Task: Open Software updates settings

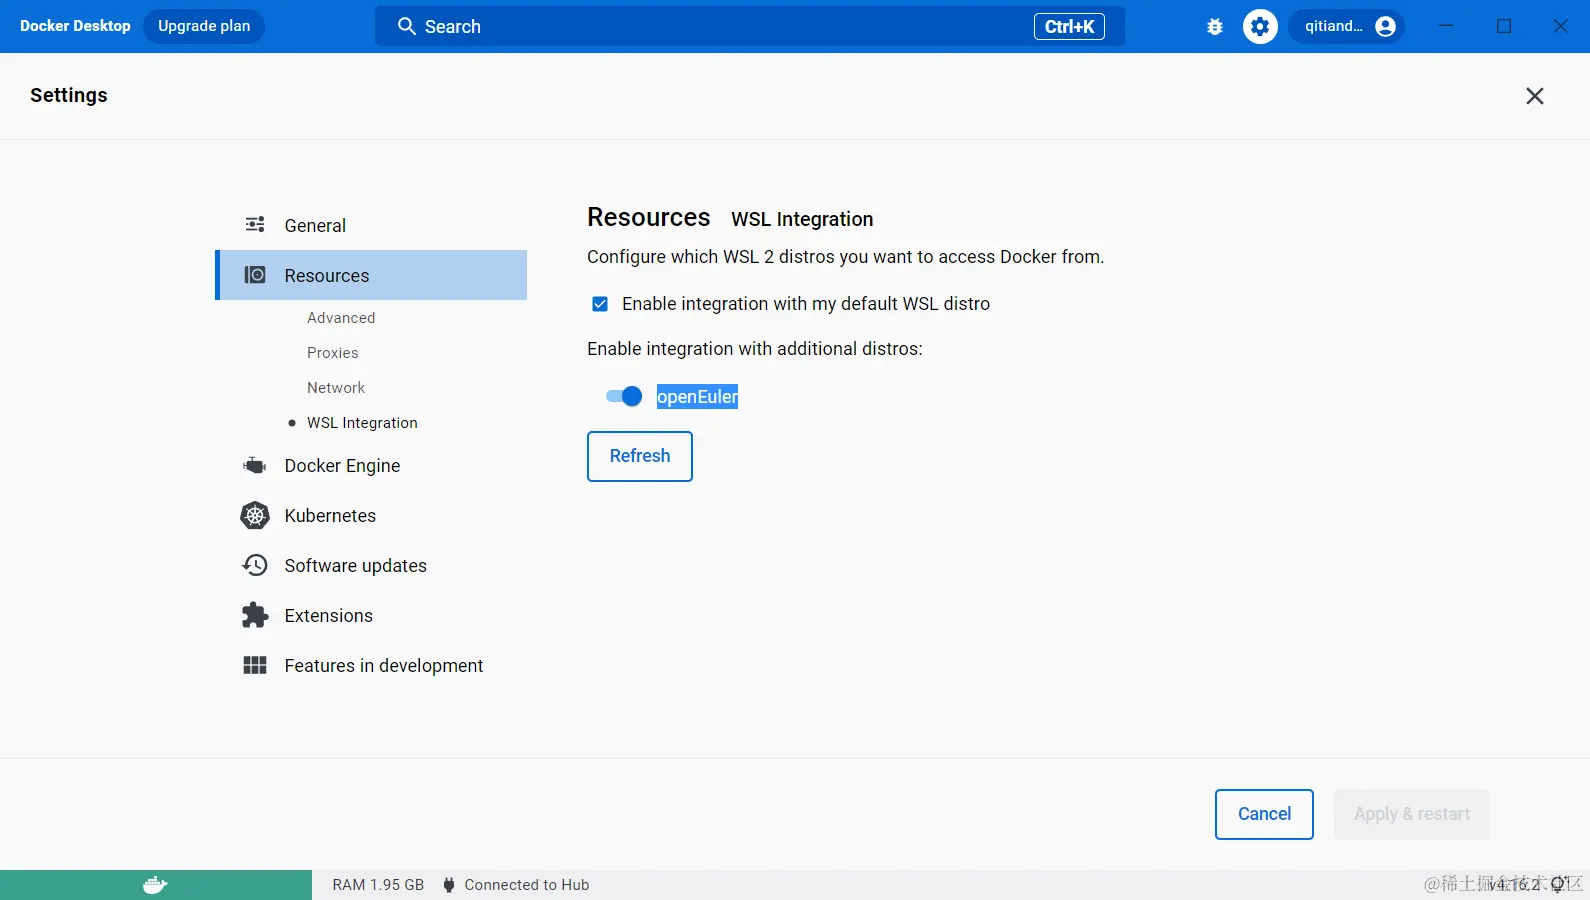Action: click(x=371, y=565)
